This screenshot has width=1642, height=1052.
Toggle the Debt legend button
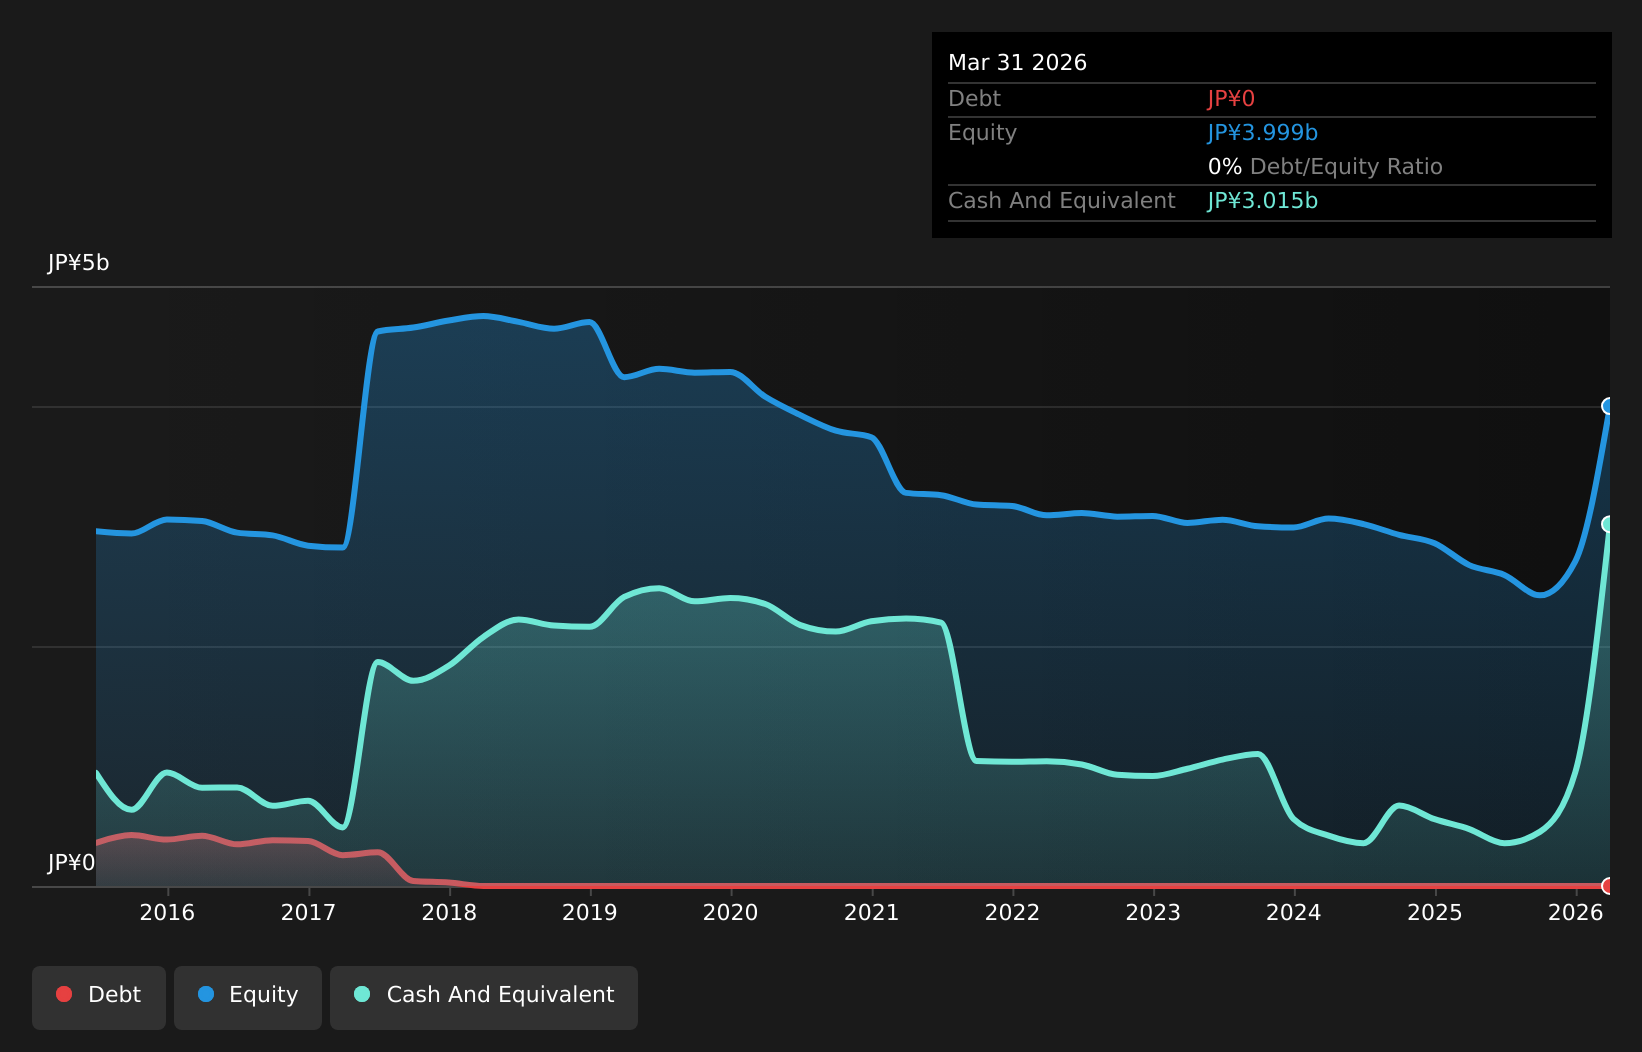click(x=99, y=997)
